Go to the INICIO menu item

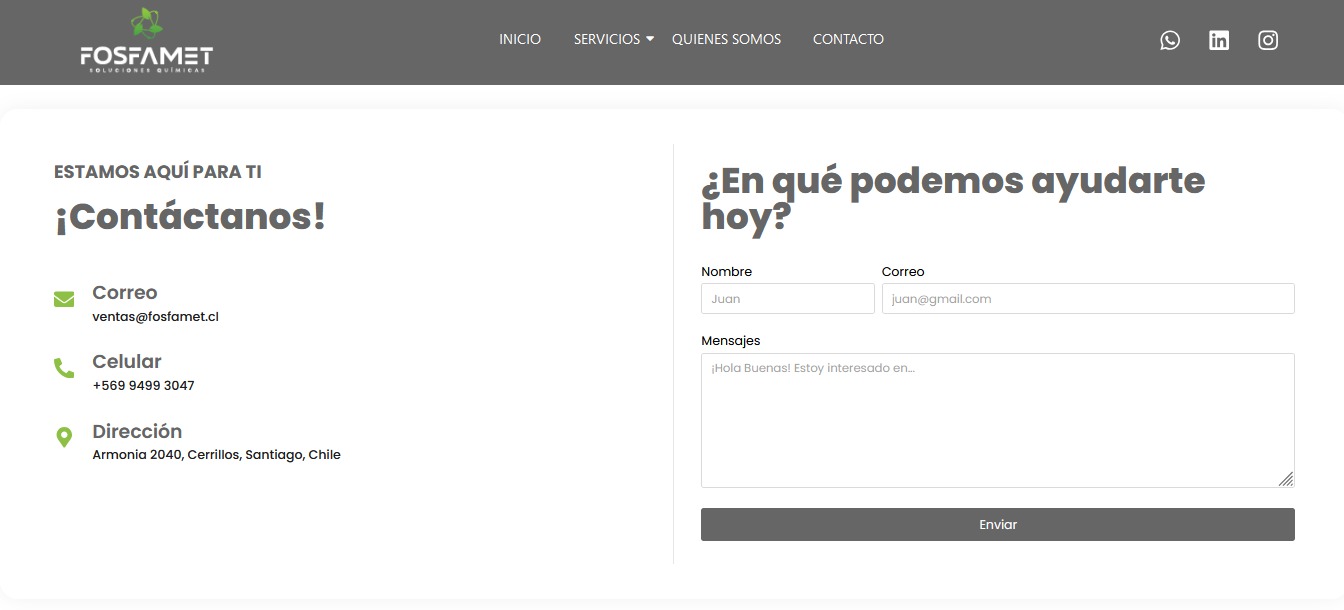tap(520, 39)
